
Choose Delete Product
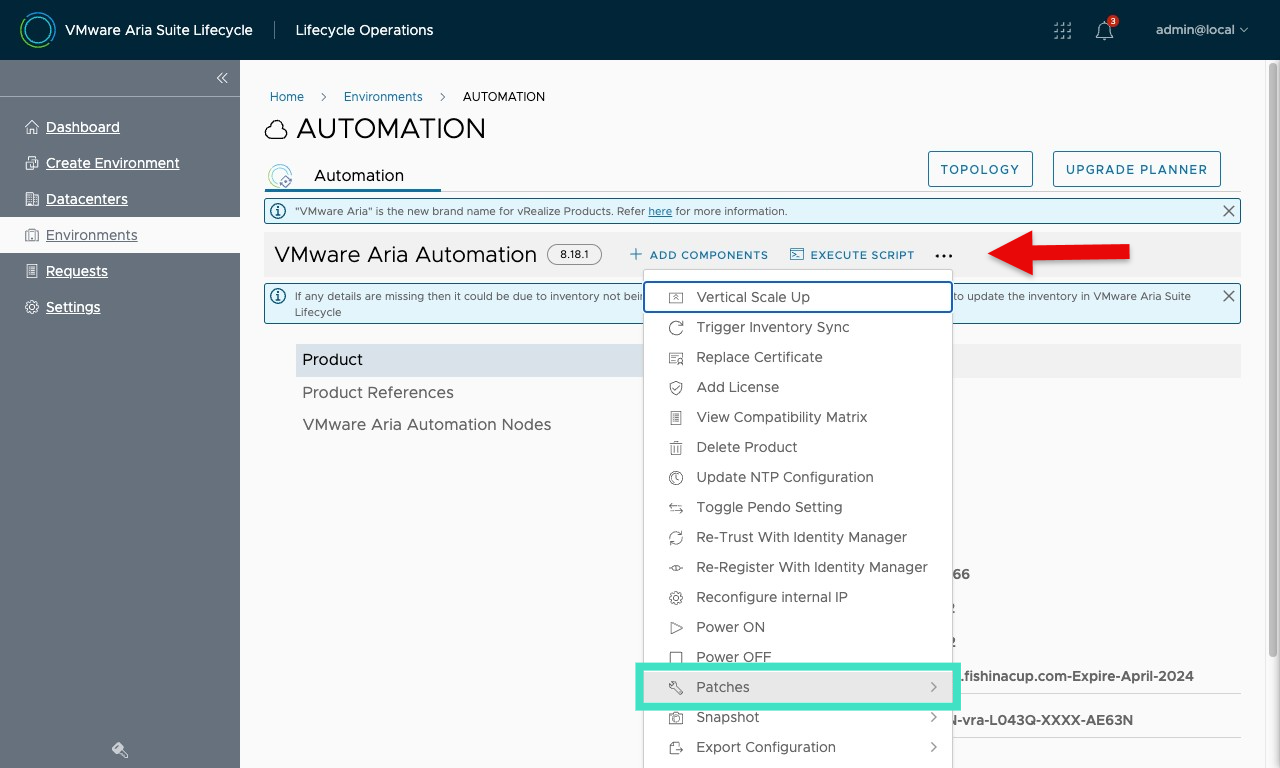click(x=798, y=447)
